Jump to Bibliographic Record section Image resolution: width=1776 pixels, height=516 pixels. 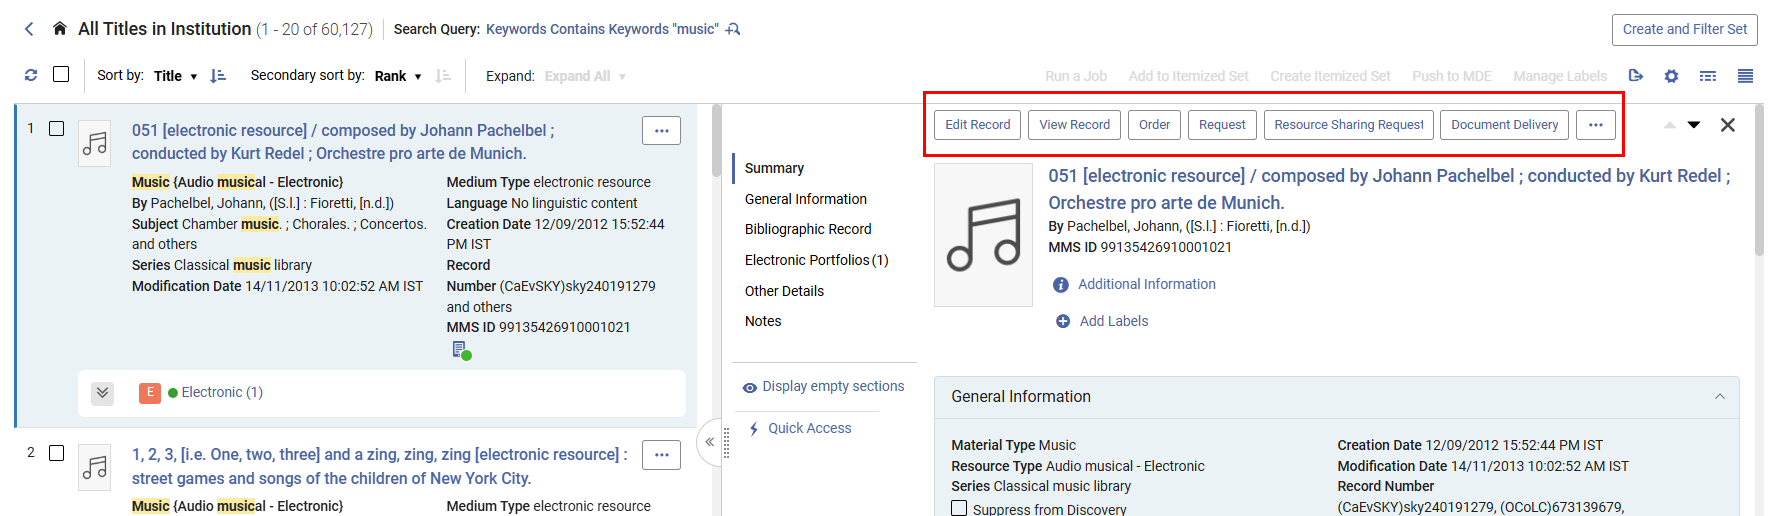(808, 229)
